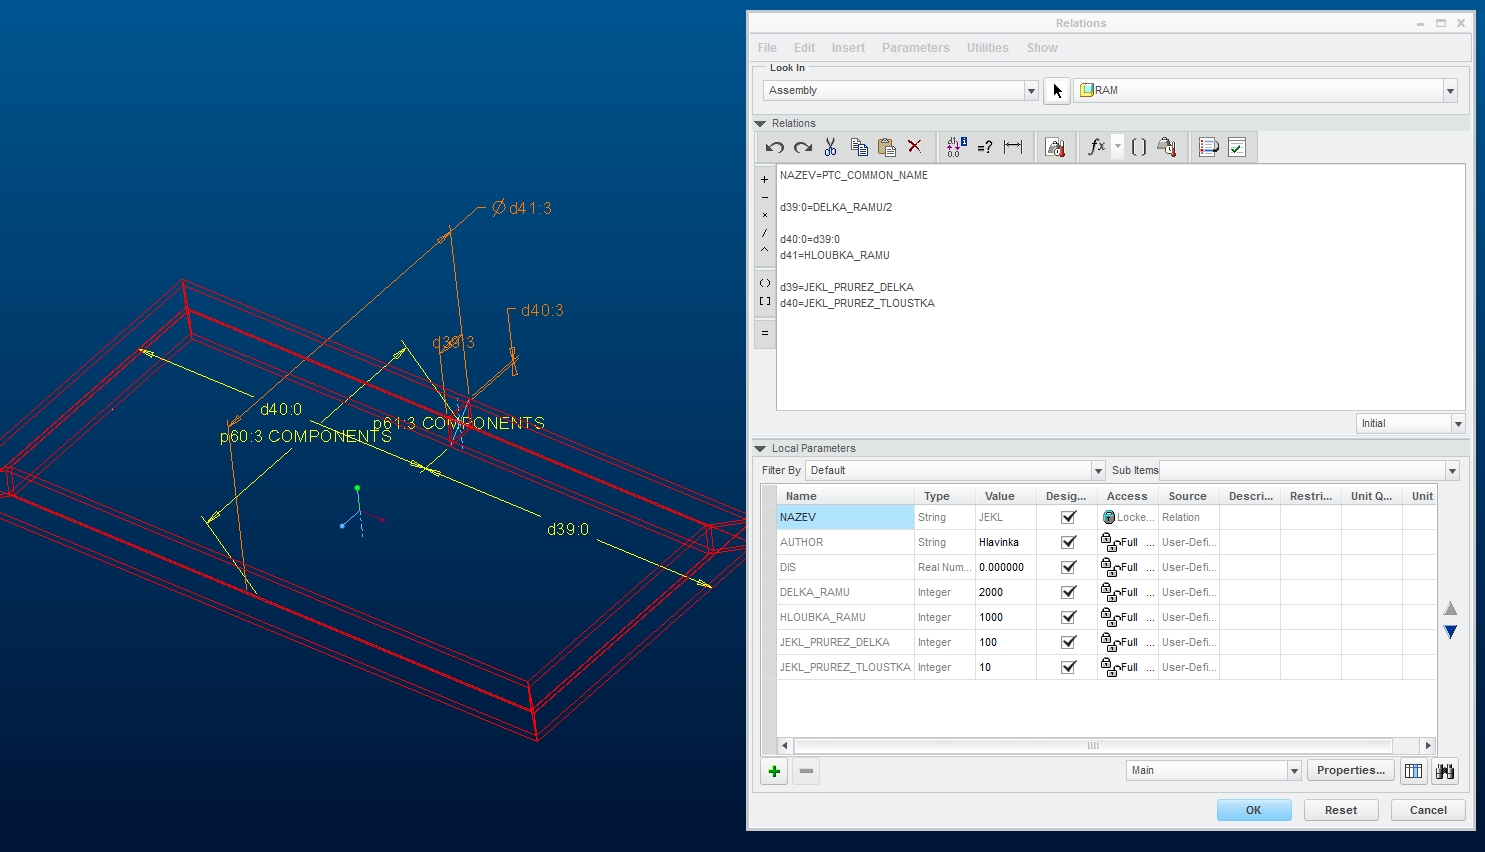Move parameter up with the grey arrow
Screen dimensions: 1485x852
tap(1451, 608)
